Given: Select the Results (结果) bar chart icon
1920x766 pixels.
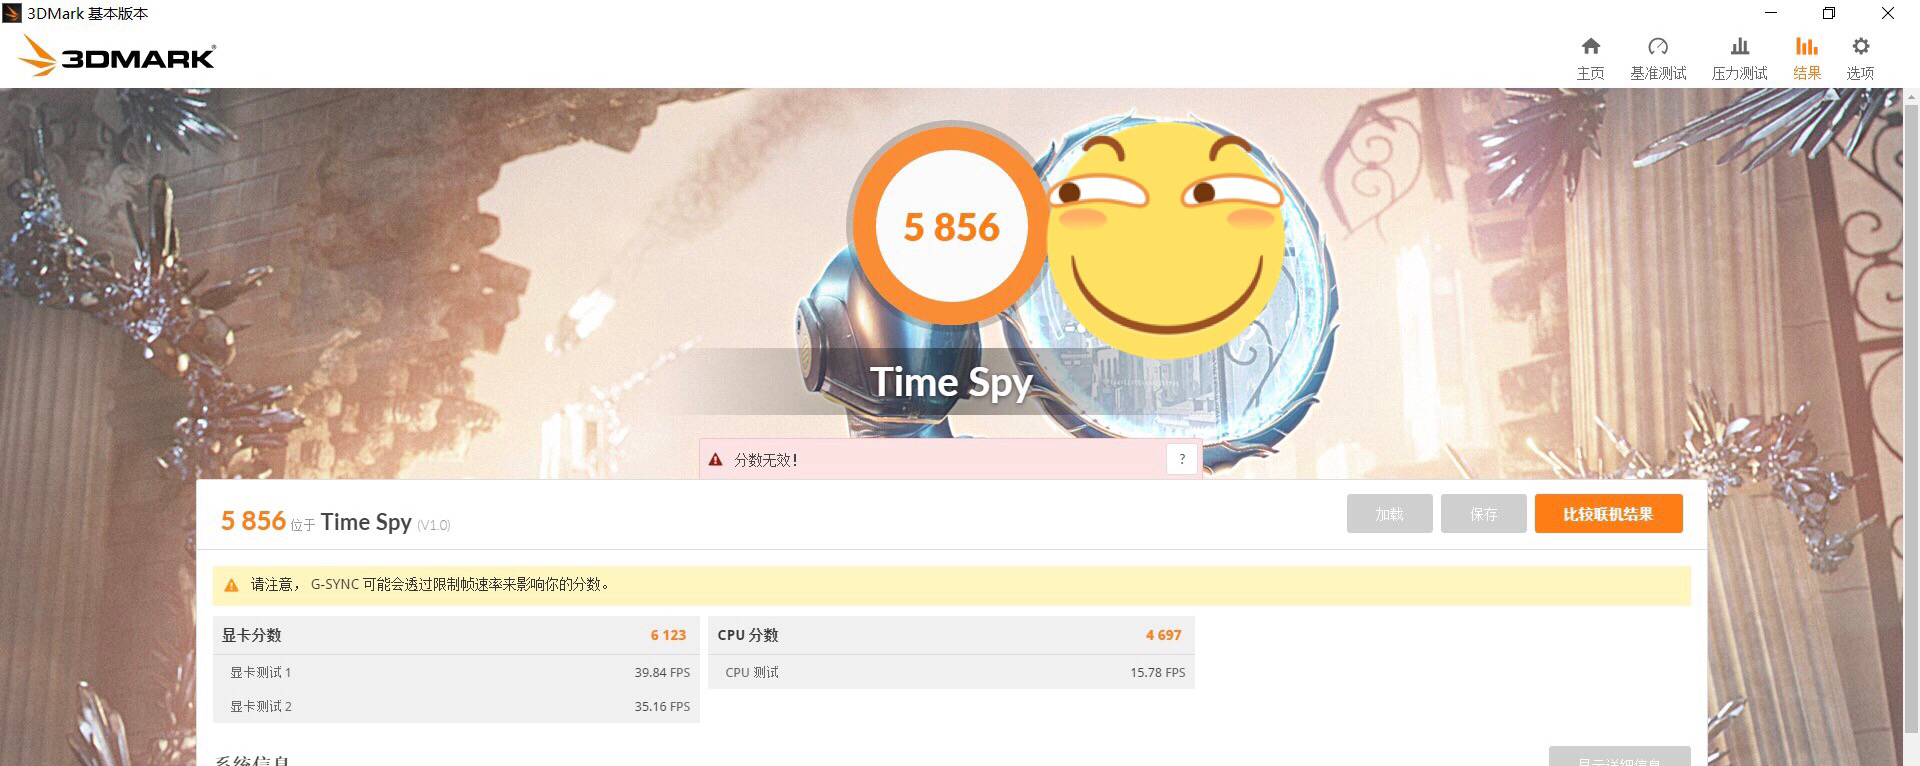Looking at the screenshot, I should point(1806,46).
